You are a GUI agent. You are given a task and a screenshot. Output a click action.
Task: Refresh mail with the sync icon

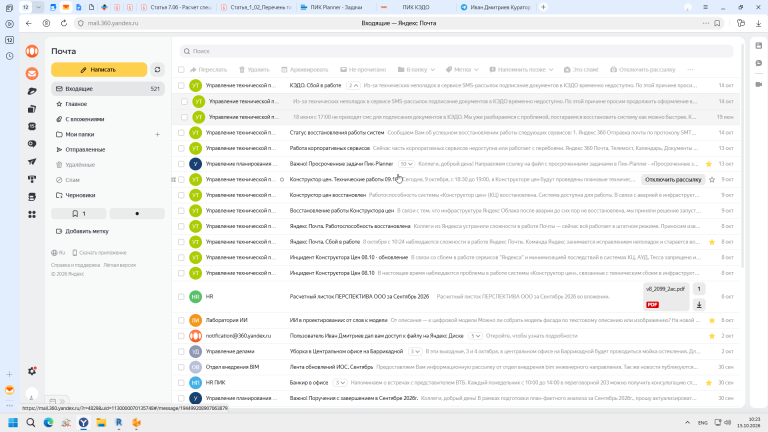point(157,70)
